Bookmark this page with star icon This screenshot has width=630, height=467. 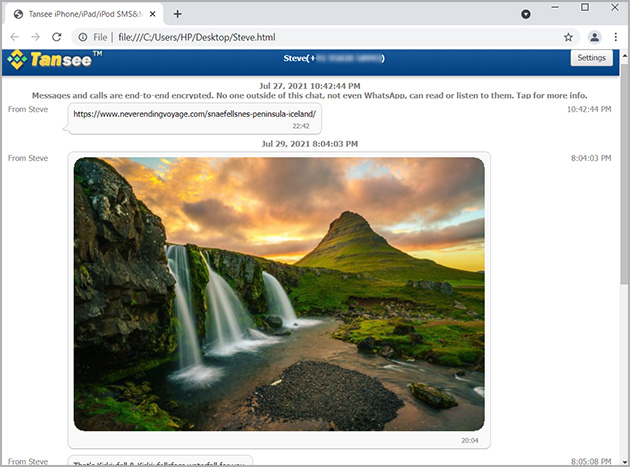click(568, 37)
